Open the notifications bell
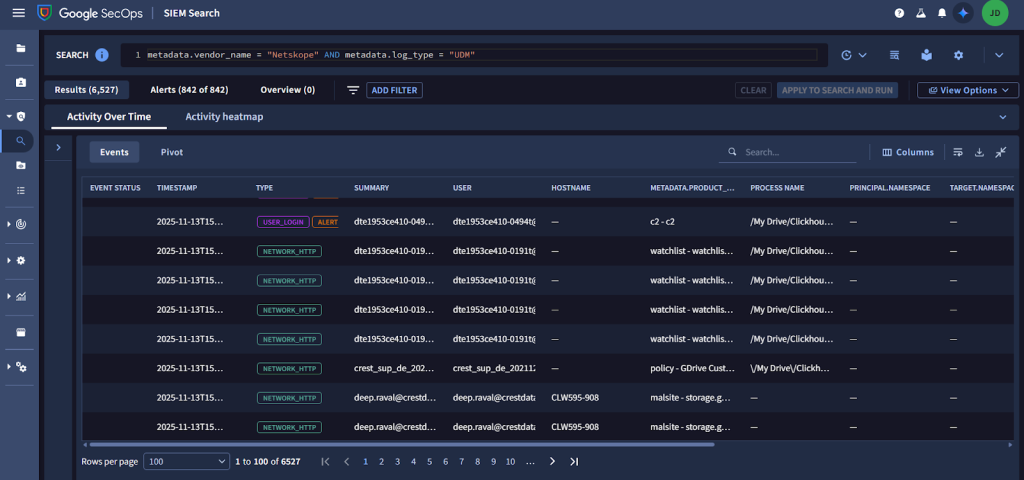The height and width of the screenshot is (480, 1024). pos(942,13)
